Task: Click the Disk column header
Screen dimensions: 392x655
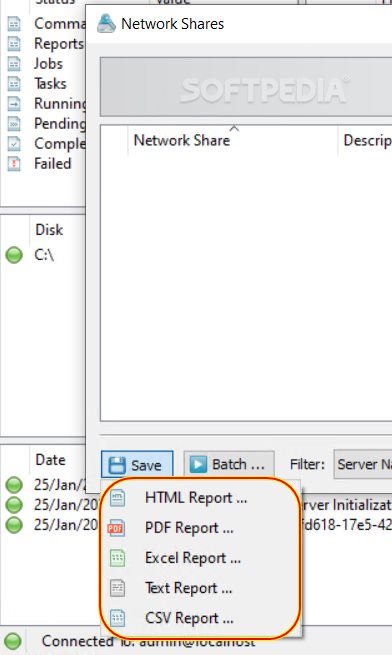Action: tap(58, 229)
